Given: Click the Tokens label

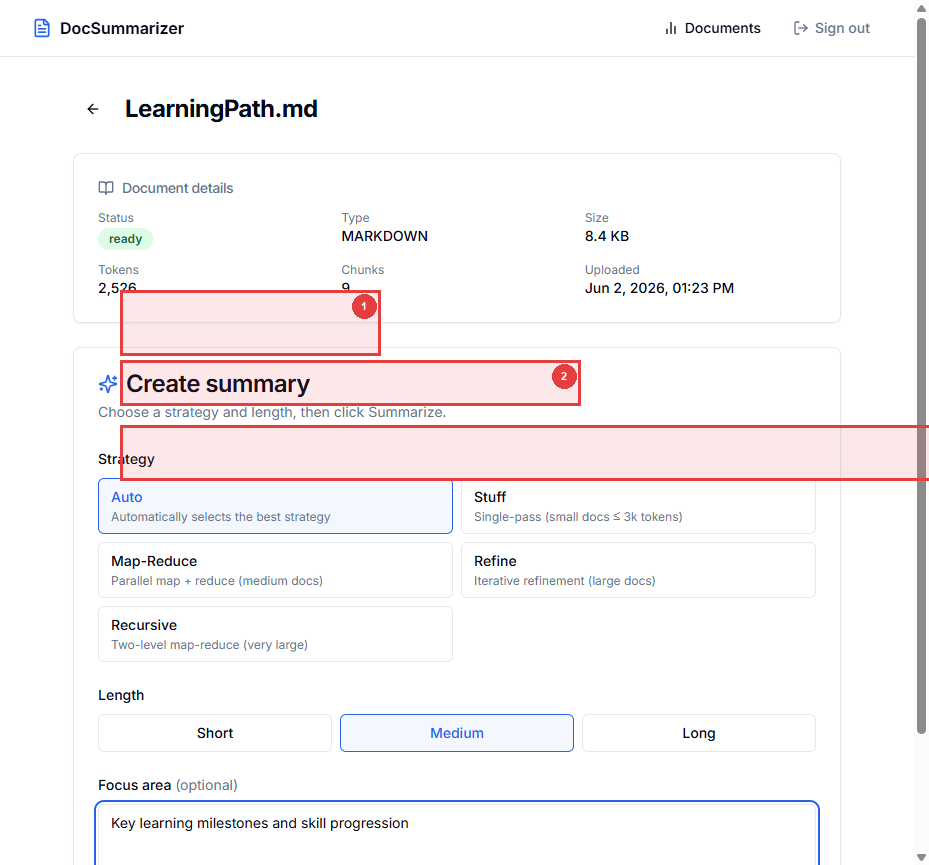Looking at the screenshot, I should 118,270.
